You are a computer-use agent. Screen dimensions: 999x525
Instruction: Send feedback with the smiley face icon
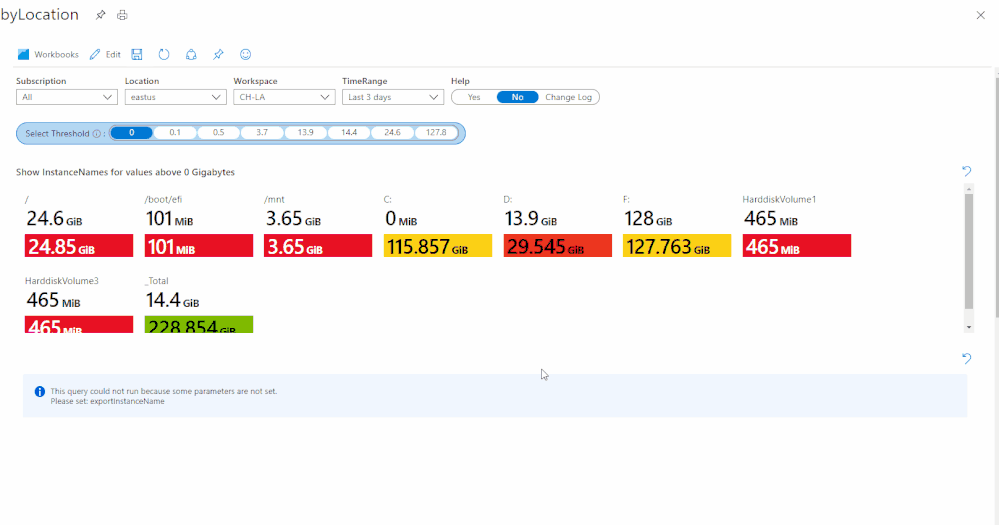point(245,54)
